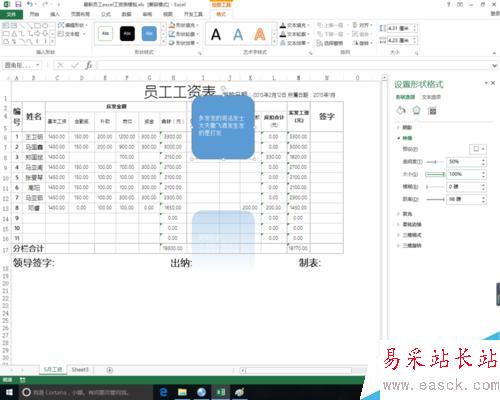Click the Save icon in the quick access toolbar
The width and height of the screenshot is (500, 400).
[18, 5]
